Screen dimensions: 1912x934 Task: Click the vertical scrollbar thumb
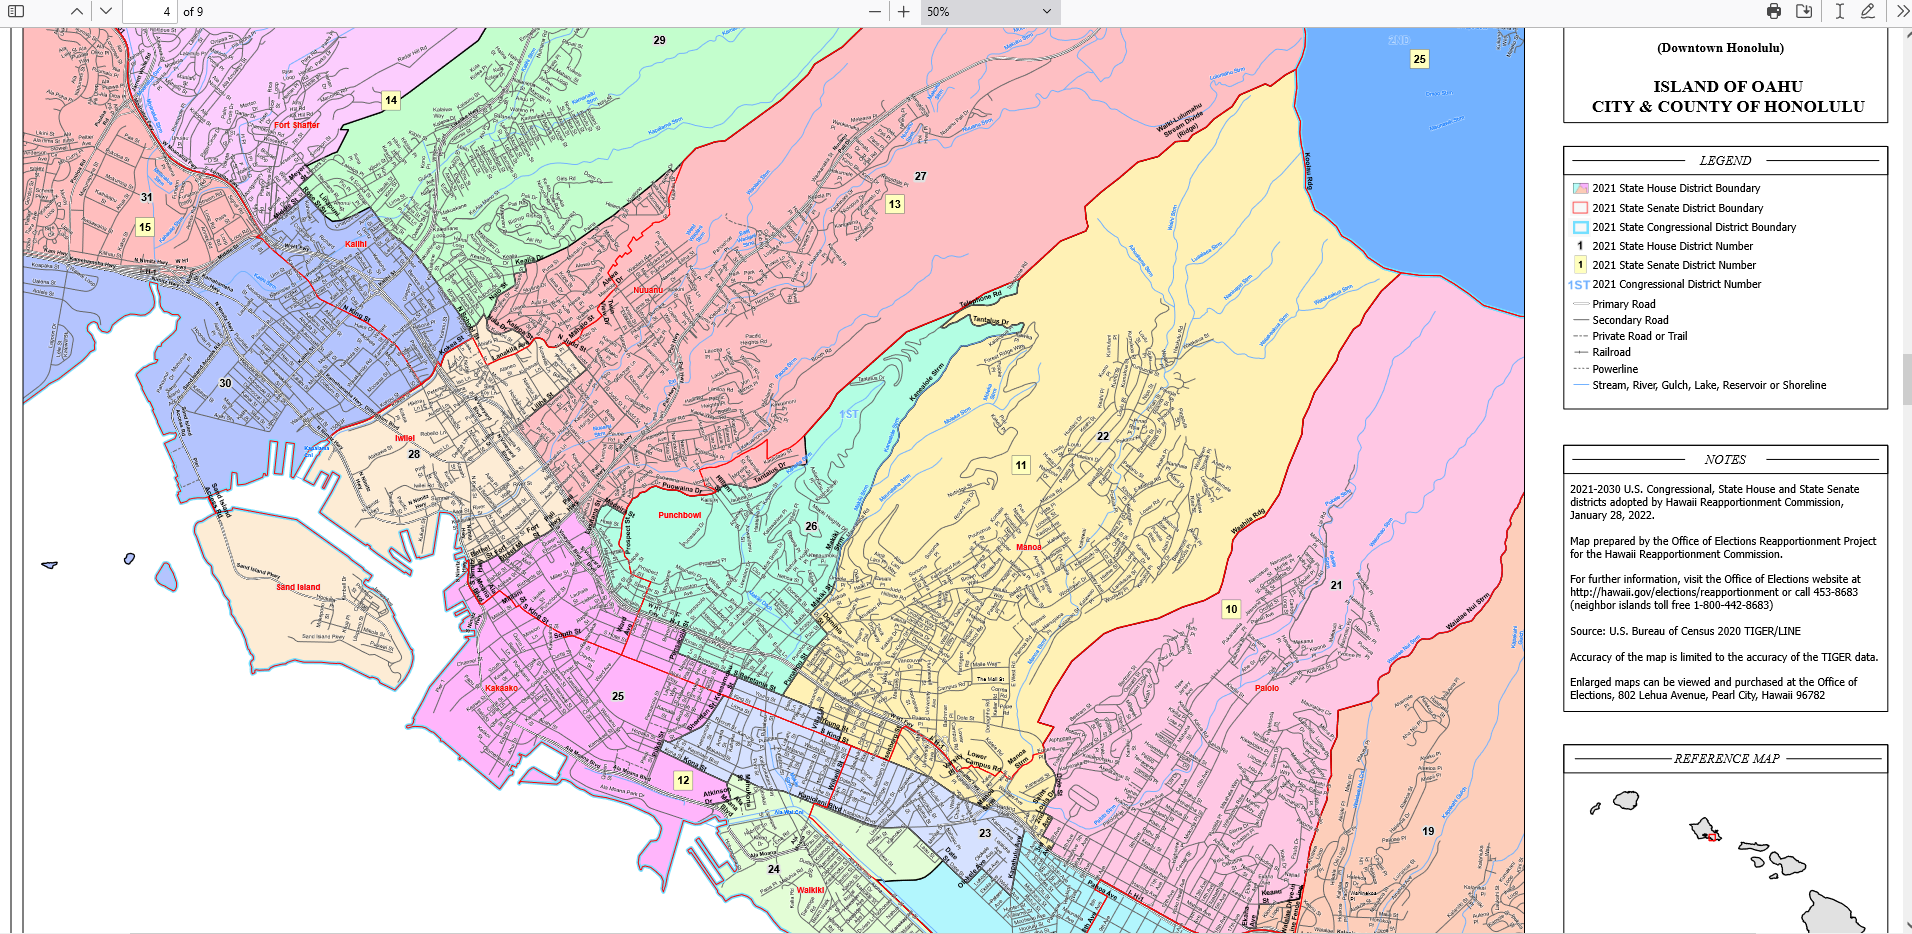point(1906,380)
